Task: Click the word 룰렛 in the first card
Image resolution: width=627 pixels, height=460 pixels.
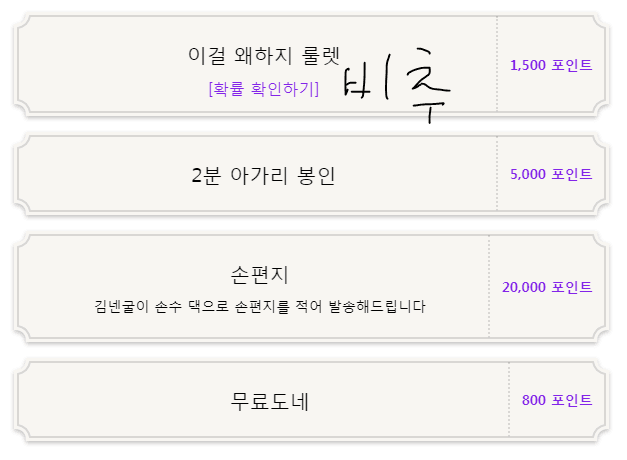Action: 321,56
